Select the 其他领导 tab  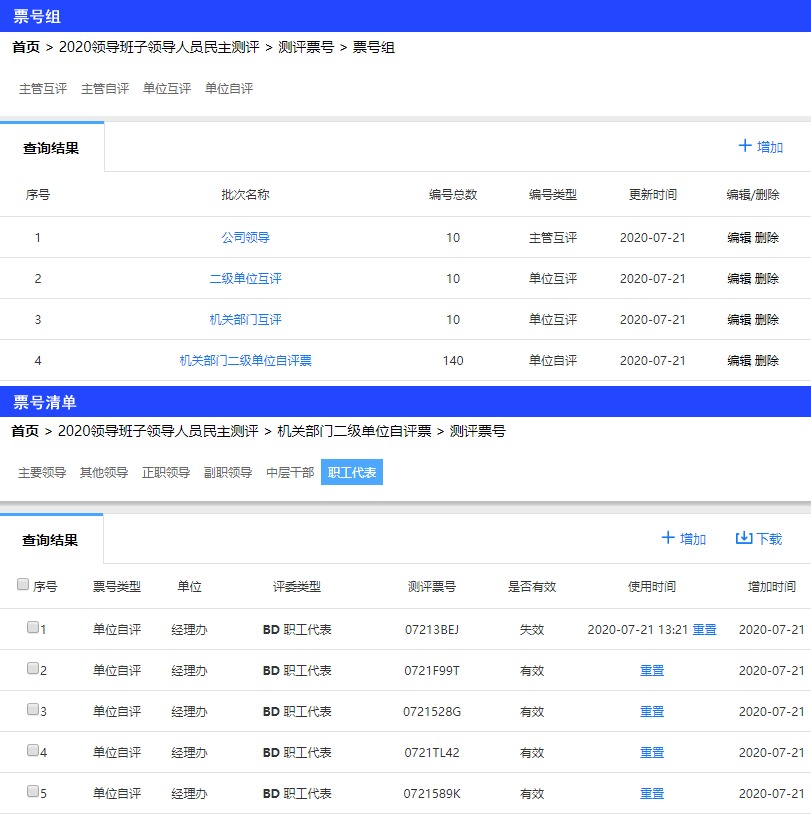[x=104, y=472]
